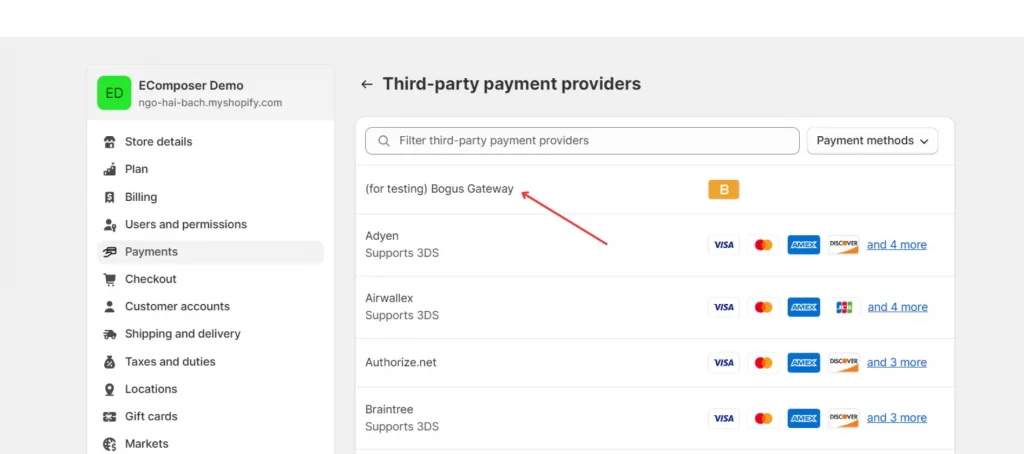Select the Airwallex provider row
Image resolution: width=1024 pixels, height=454 pixels.
pyautogui.click(x=389, y=299)
